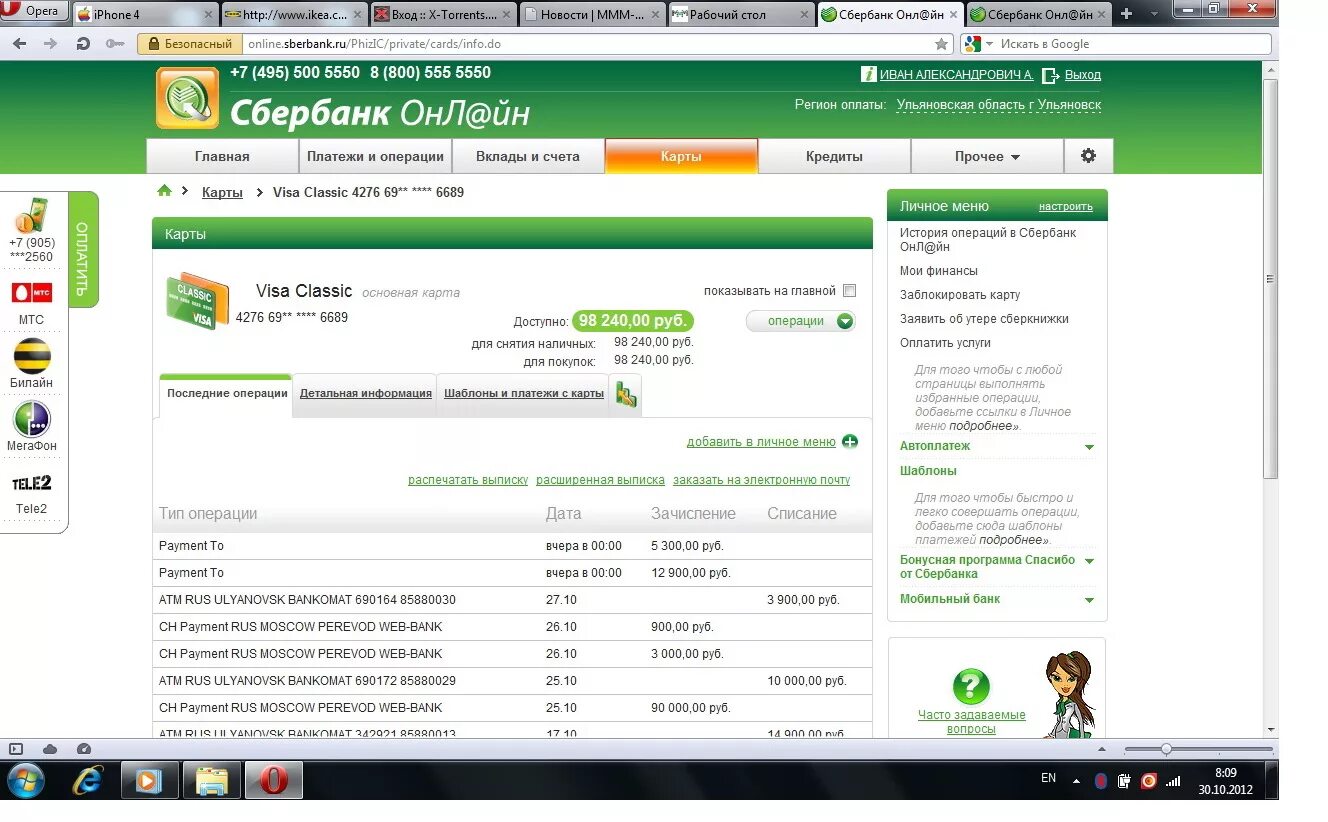Viewport: 1328px width, 822px height.
Task: Open Мои финансы link
Action: point(939,271)
